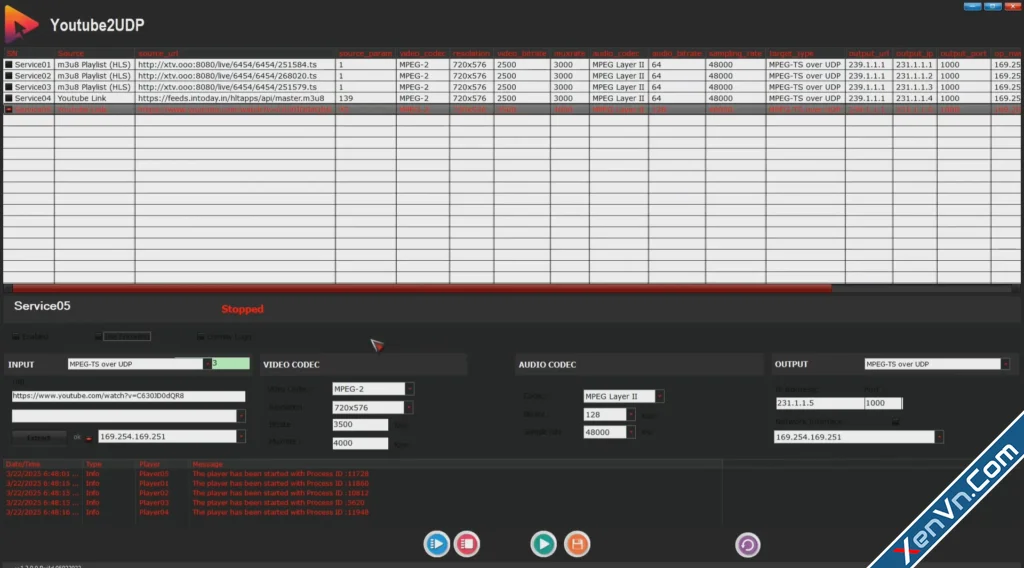Image resolution: width=1024 pixels, height=568 pixels.
Task: Click the Youtube Link source cell of Service04
Action: coord(95,98)
